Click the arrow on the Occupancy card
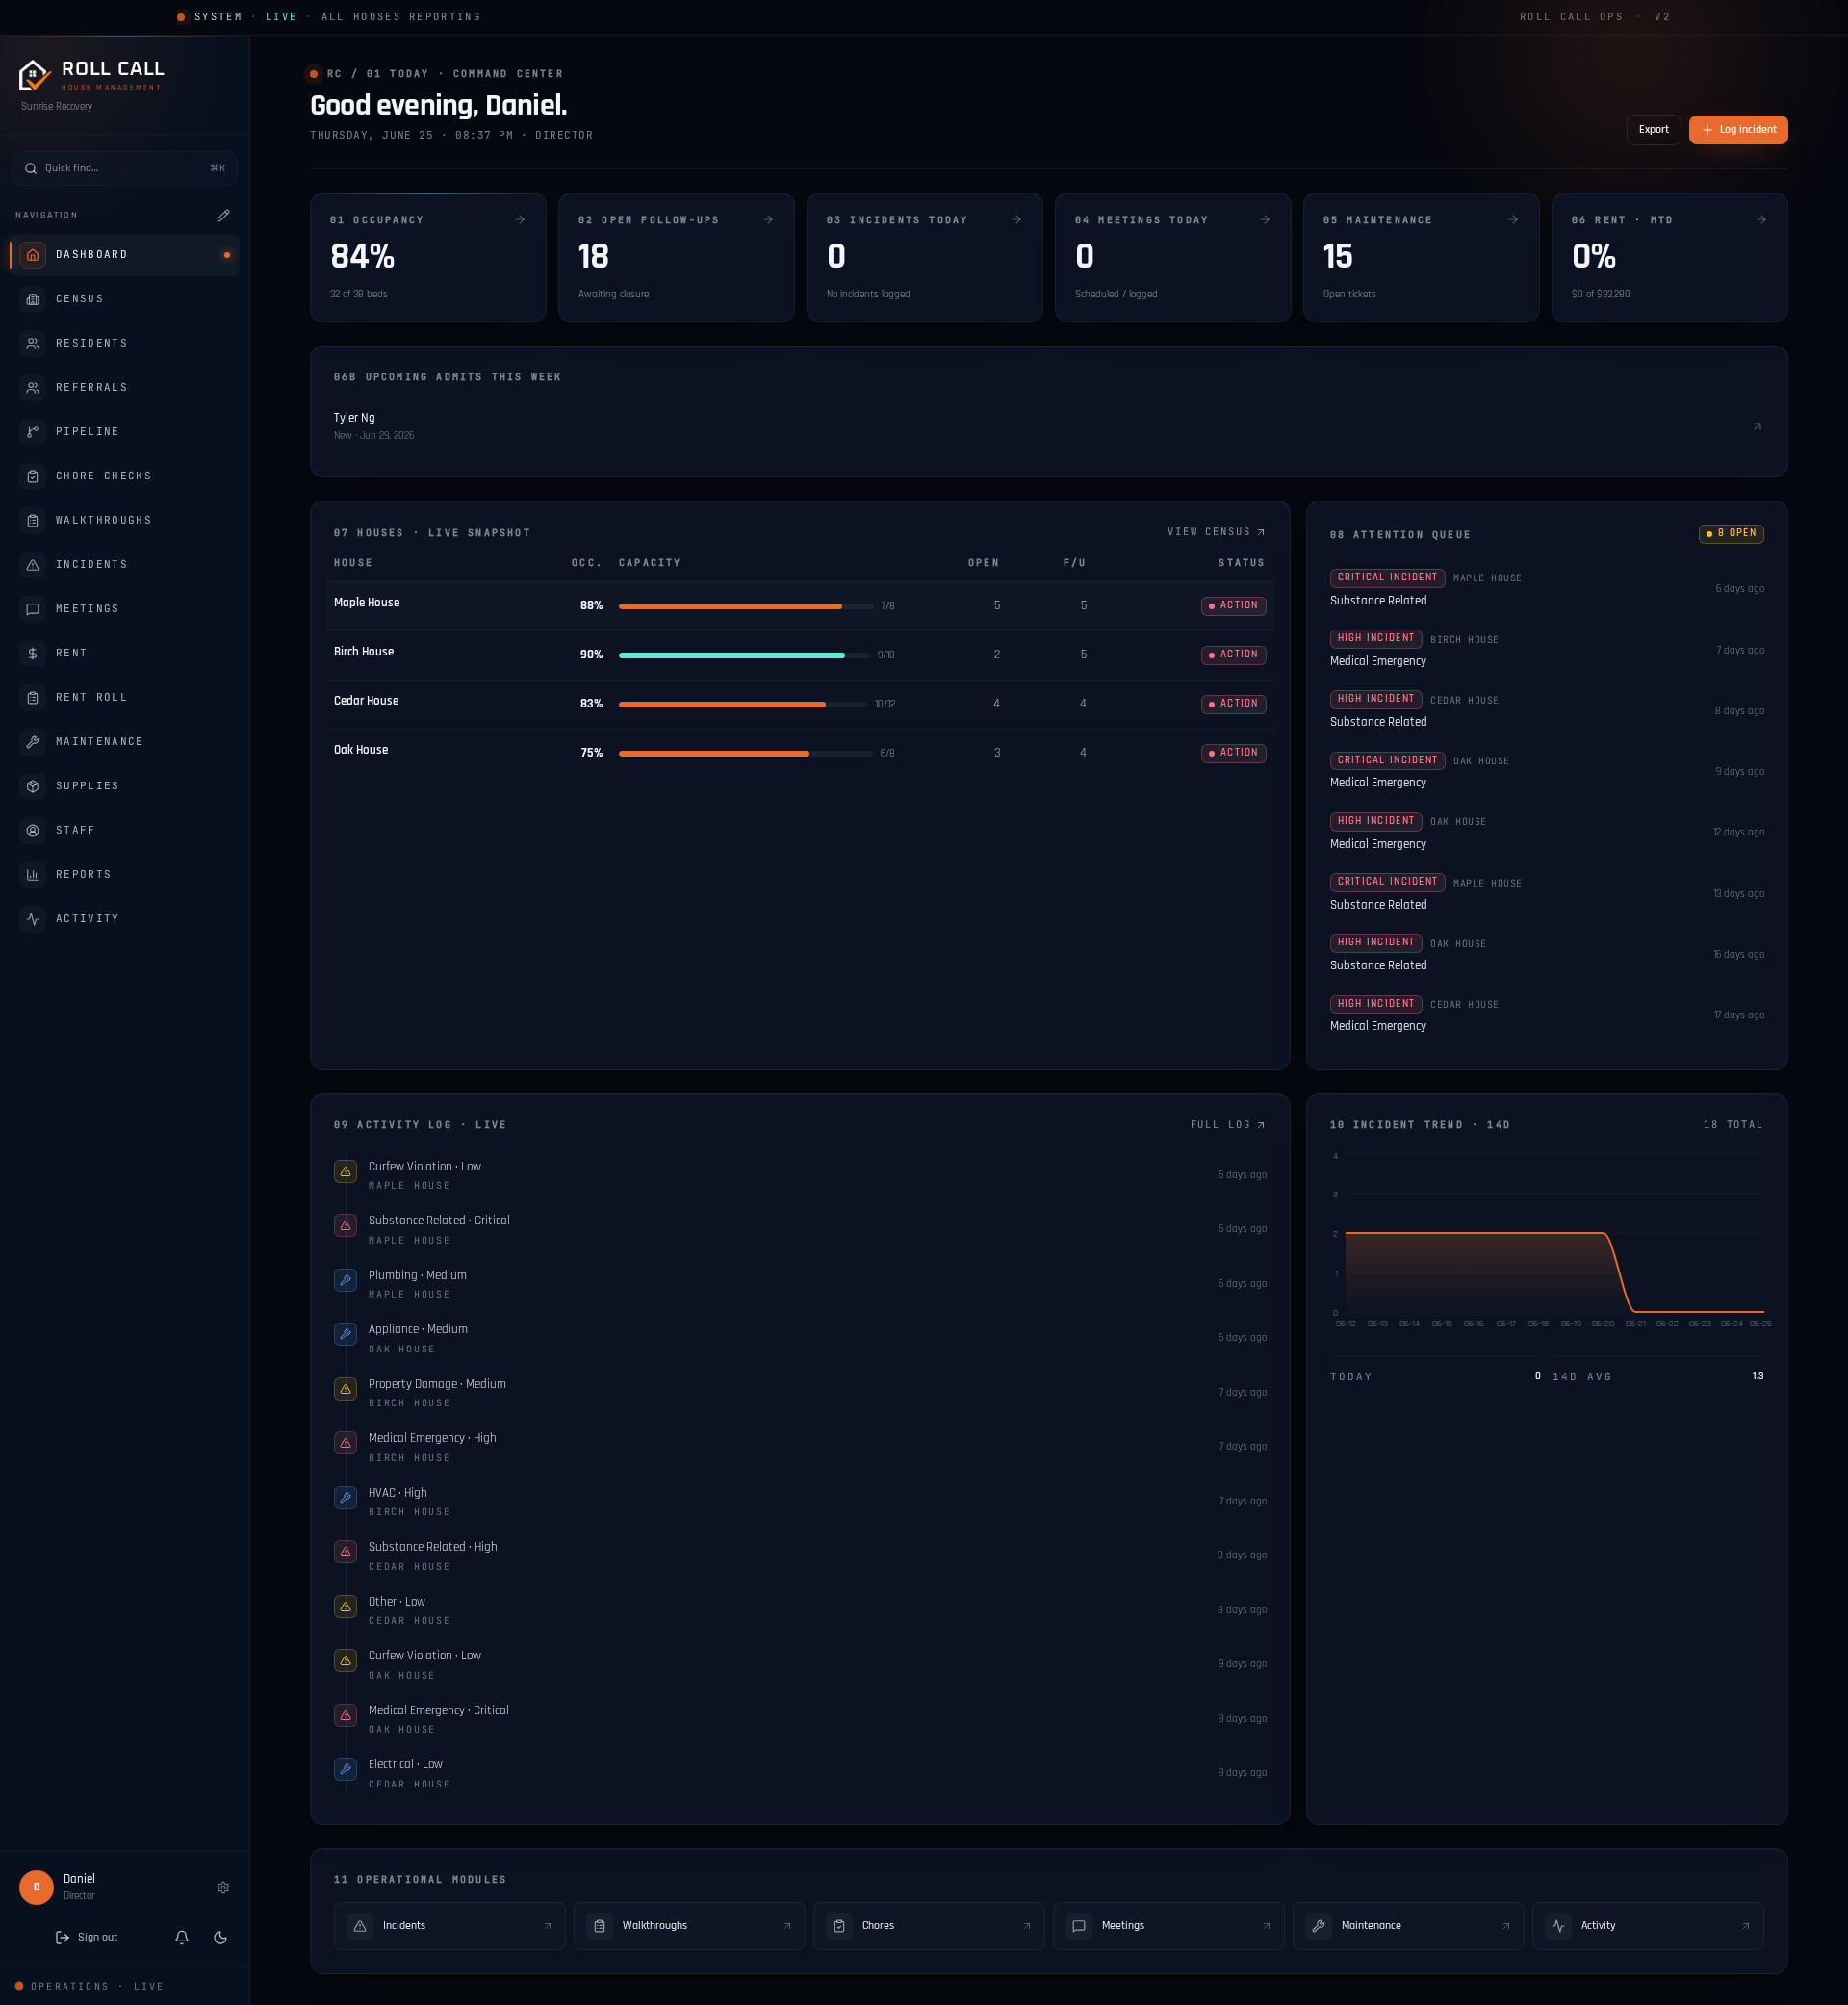Screen dimensions: 1848x2005 coord(520,220)
